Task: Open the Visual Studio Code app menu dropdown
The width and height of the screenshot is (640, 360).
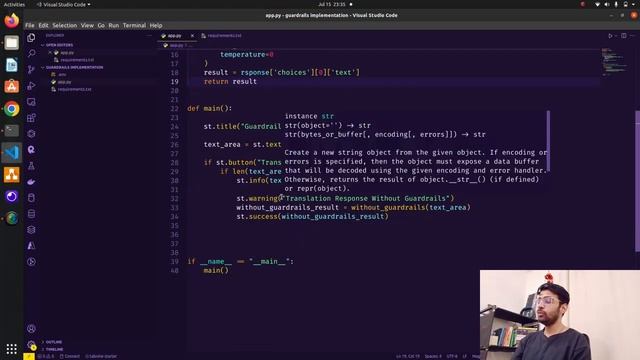Action: coord(64,4)
